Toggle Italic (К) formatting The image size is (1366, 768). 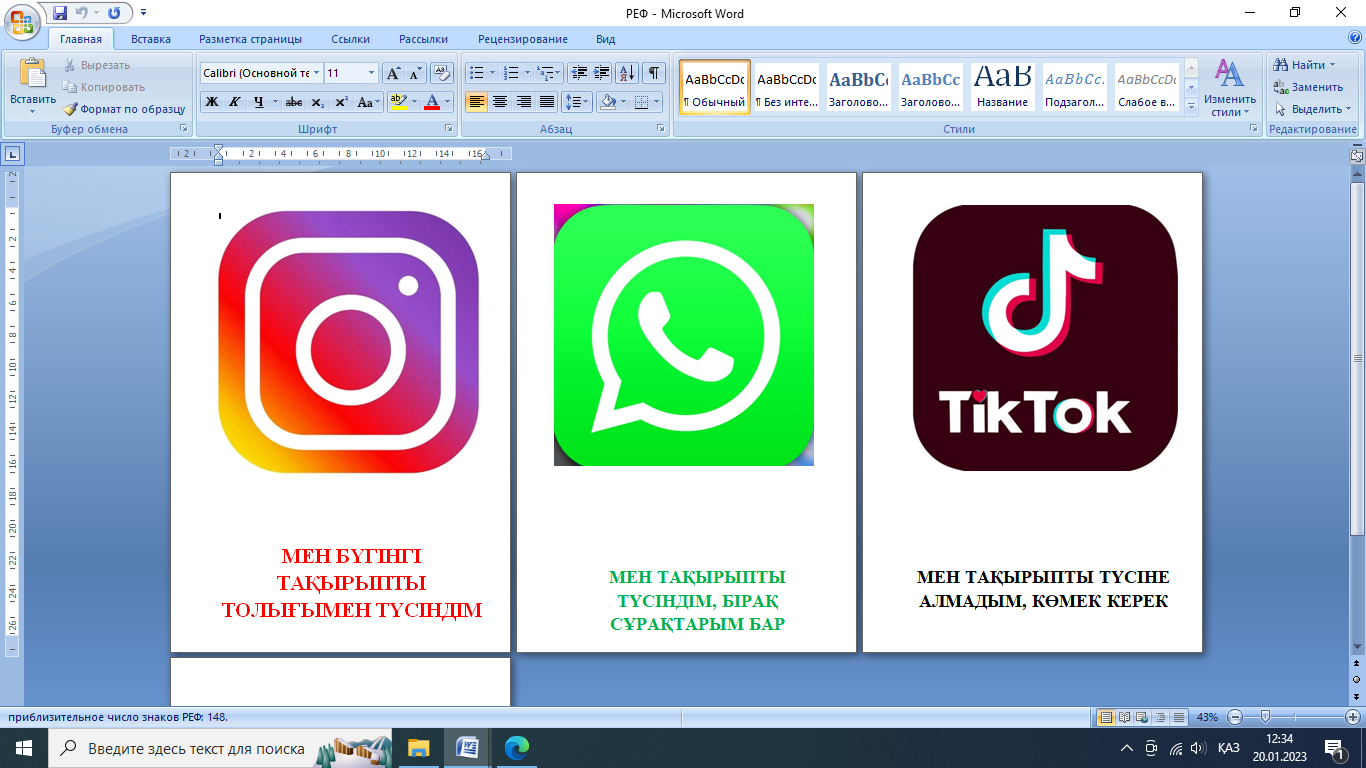pyautogui.click(x=235, y=102)
